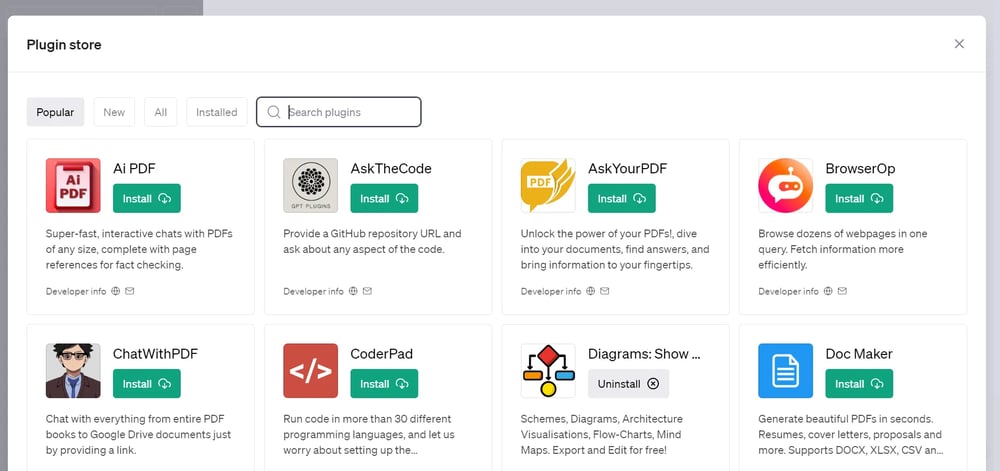The image size is (1000, 471).
Task: Click the ChatWithPDF plugin title
Action: tap(155, 354)
